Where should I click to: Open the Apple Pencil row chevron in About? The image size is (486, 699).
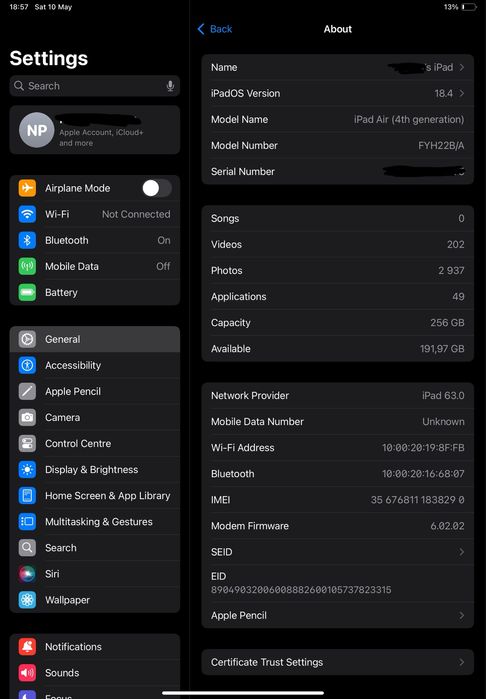[x=462, y=615]
